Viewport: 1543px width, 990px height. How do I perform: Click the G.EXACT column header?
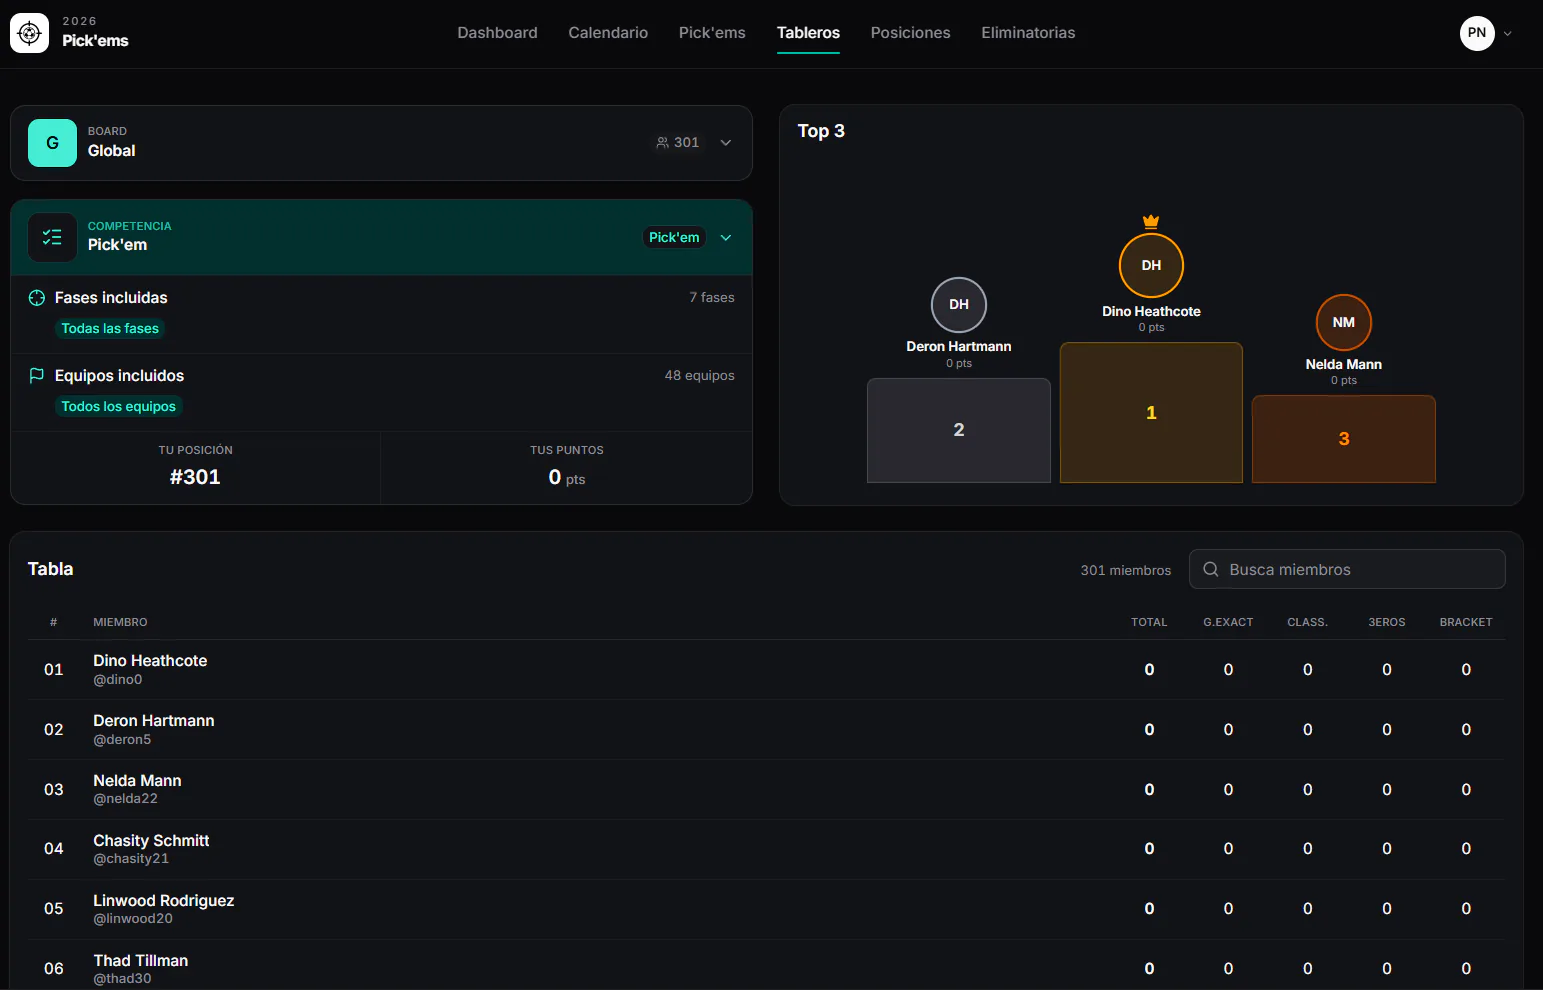click(x=1228, y=622)
